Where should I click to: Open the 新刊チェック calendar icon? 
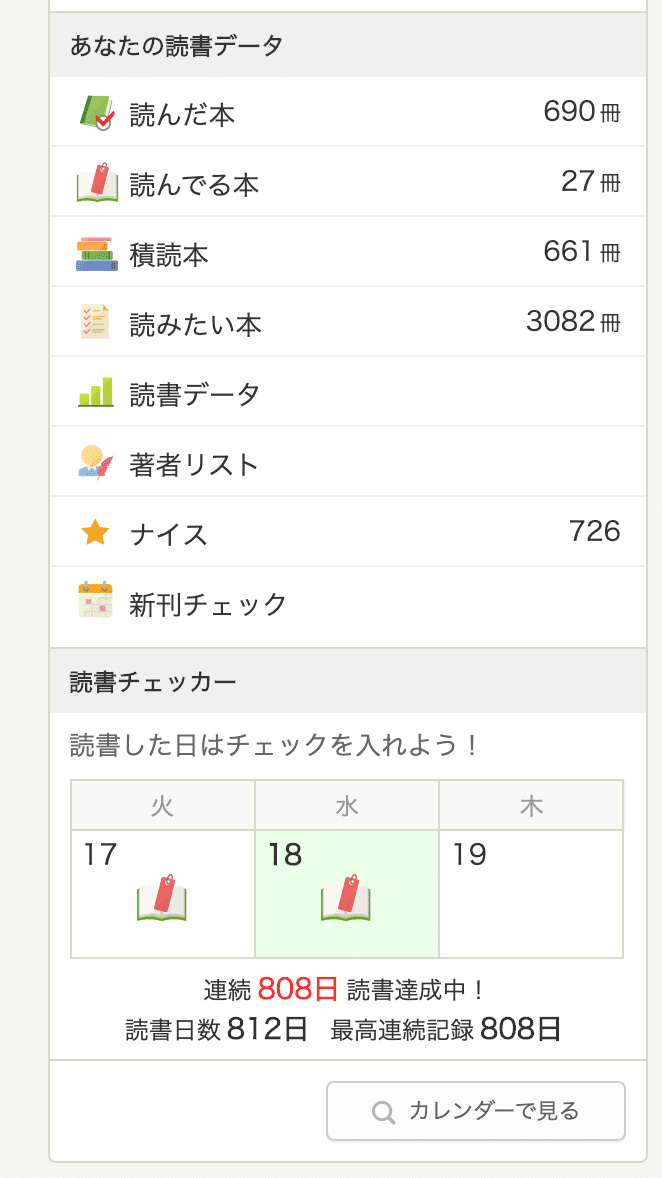click(x=95, y=600)
